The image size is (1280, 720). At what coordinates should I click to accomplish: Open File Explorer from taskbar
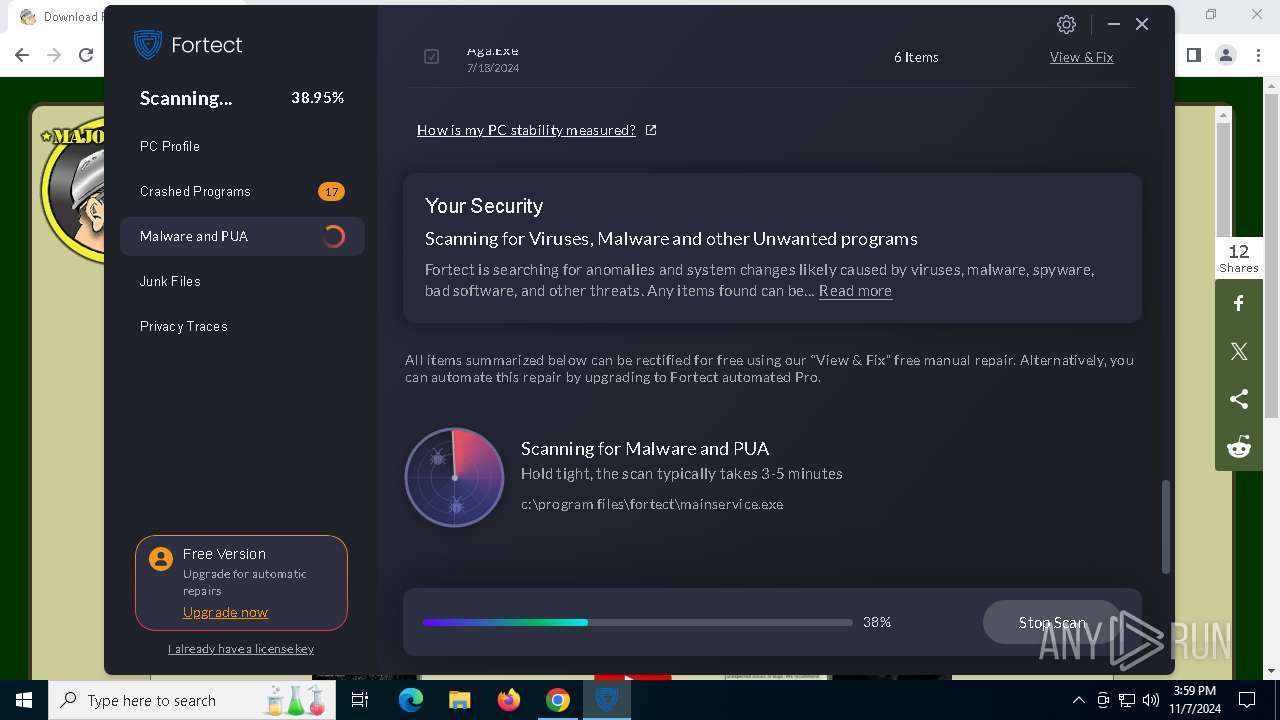(460, 700)
